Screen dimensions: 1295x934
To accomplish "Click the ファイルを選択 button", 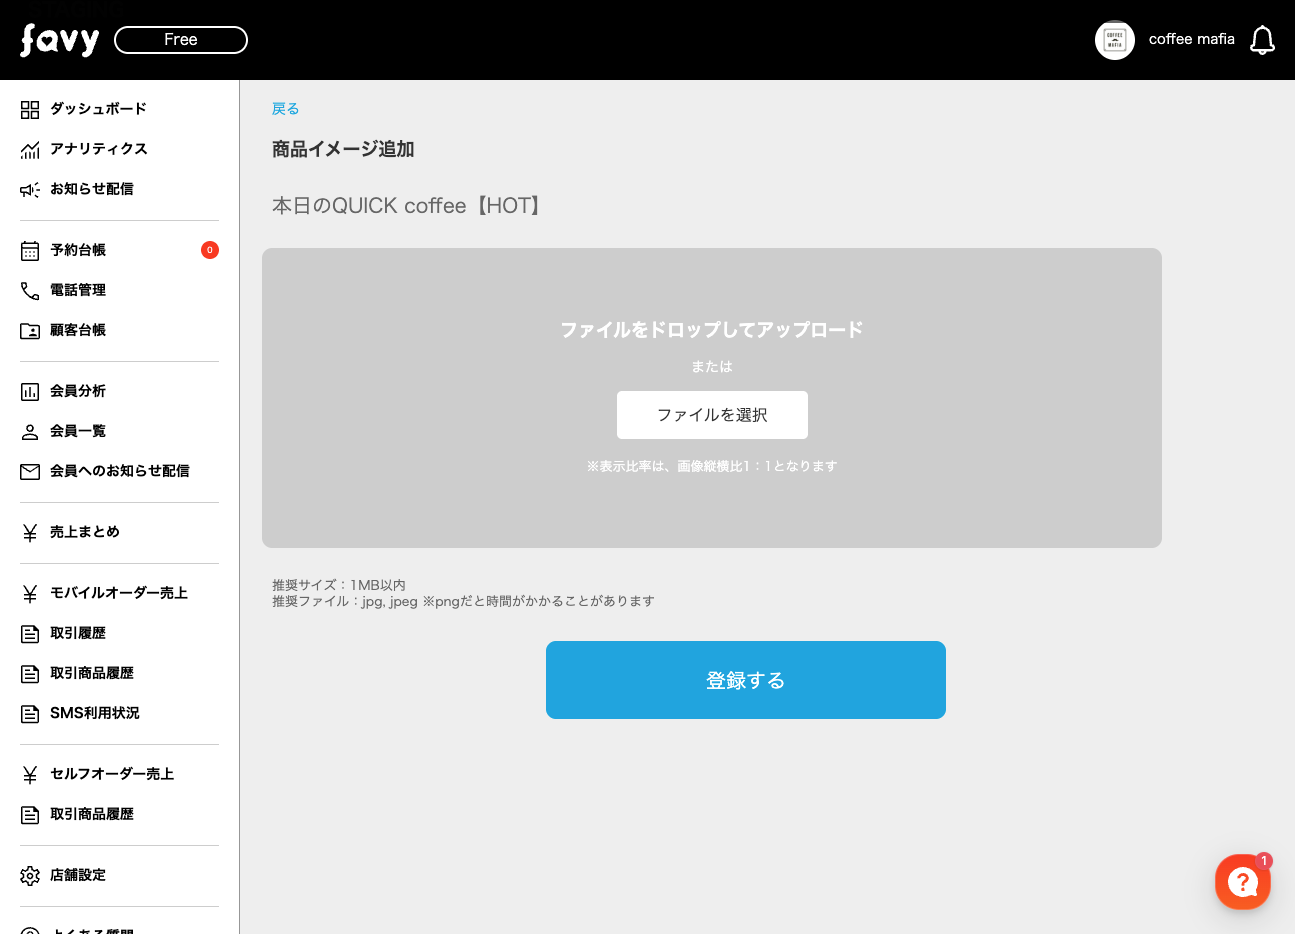I will tap(712, 415).
